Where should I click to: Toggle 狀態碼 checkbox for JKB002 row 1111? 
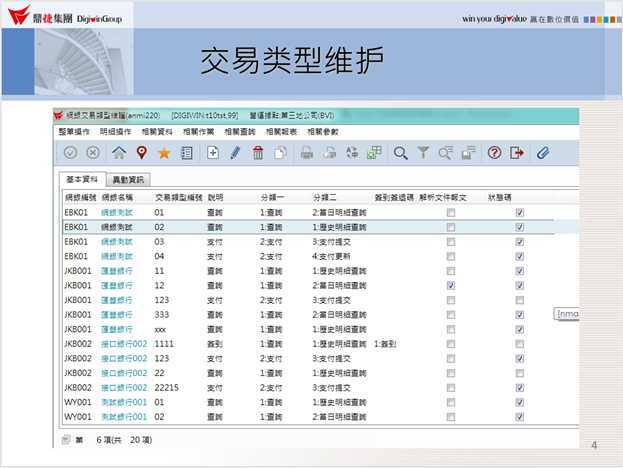519,343
